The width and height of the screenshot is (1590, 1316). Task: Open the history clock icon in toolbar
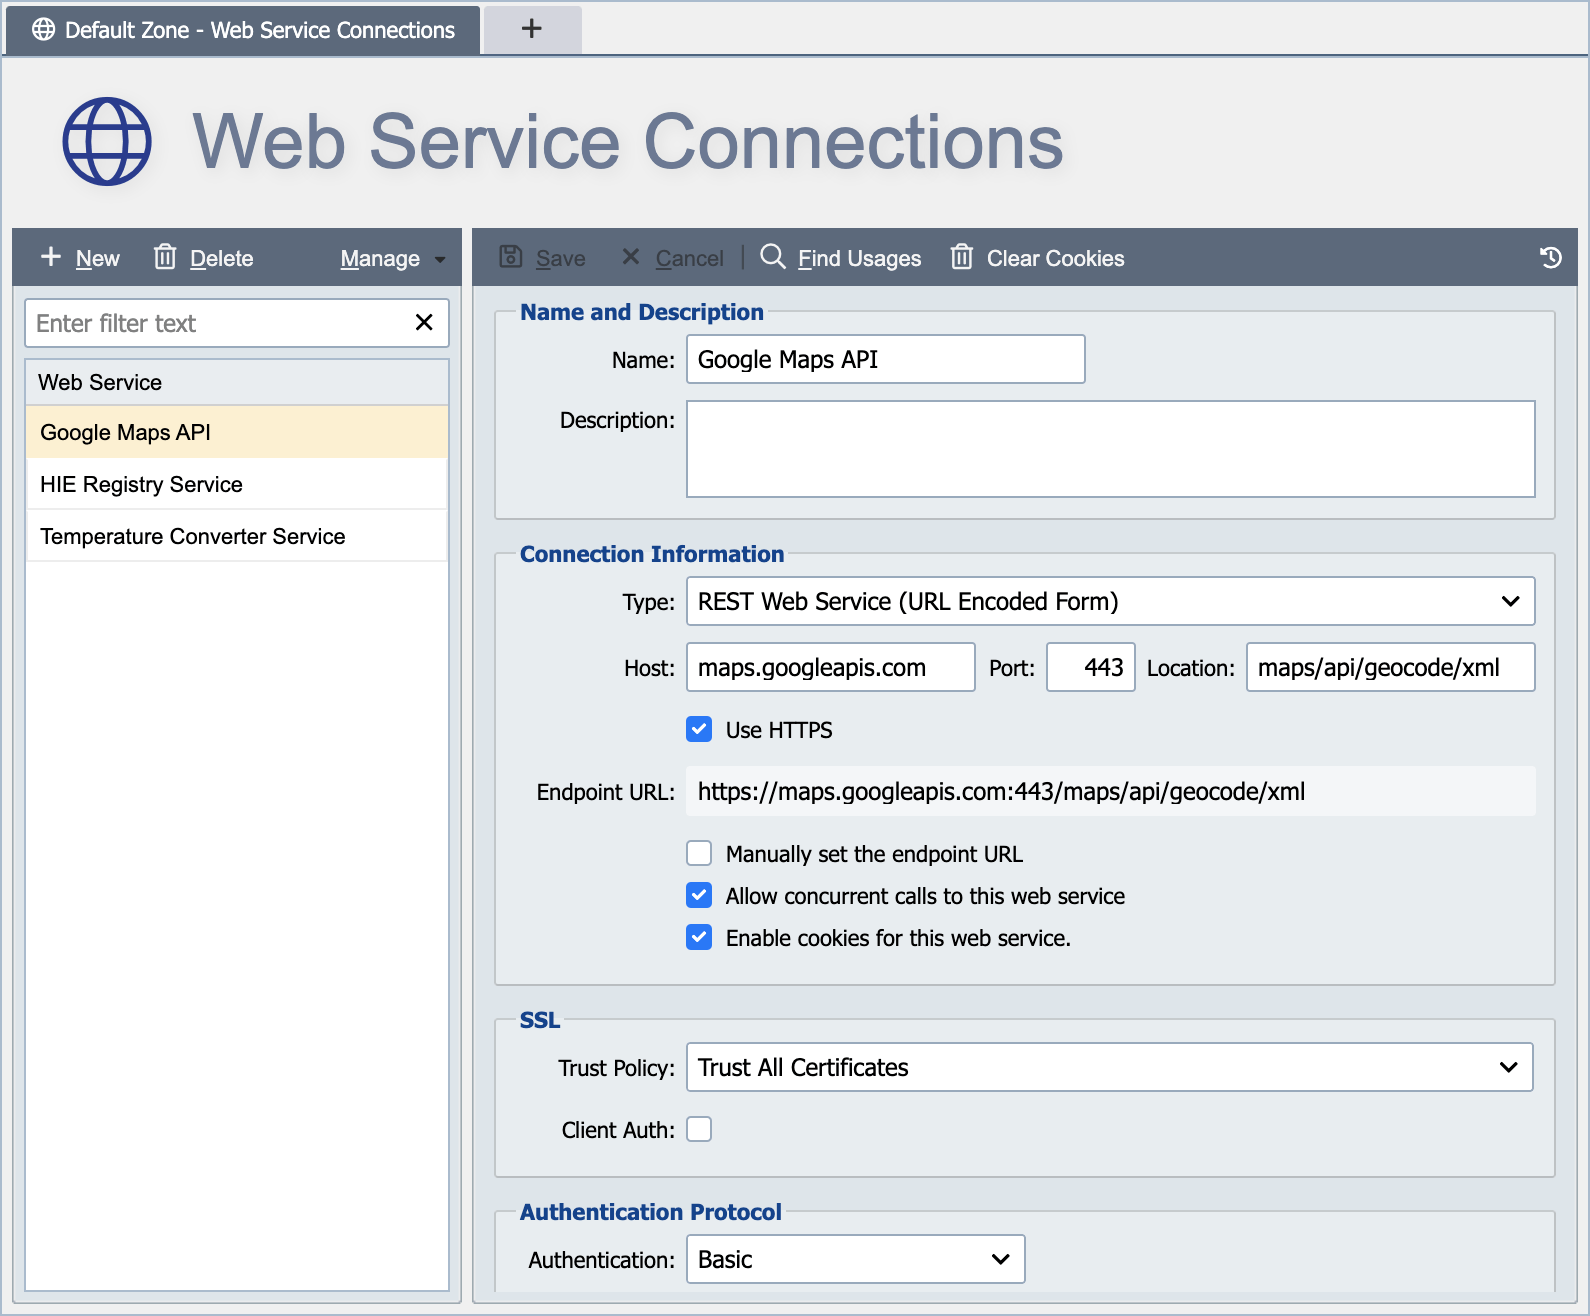(1550, 257)
